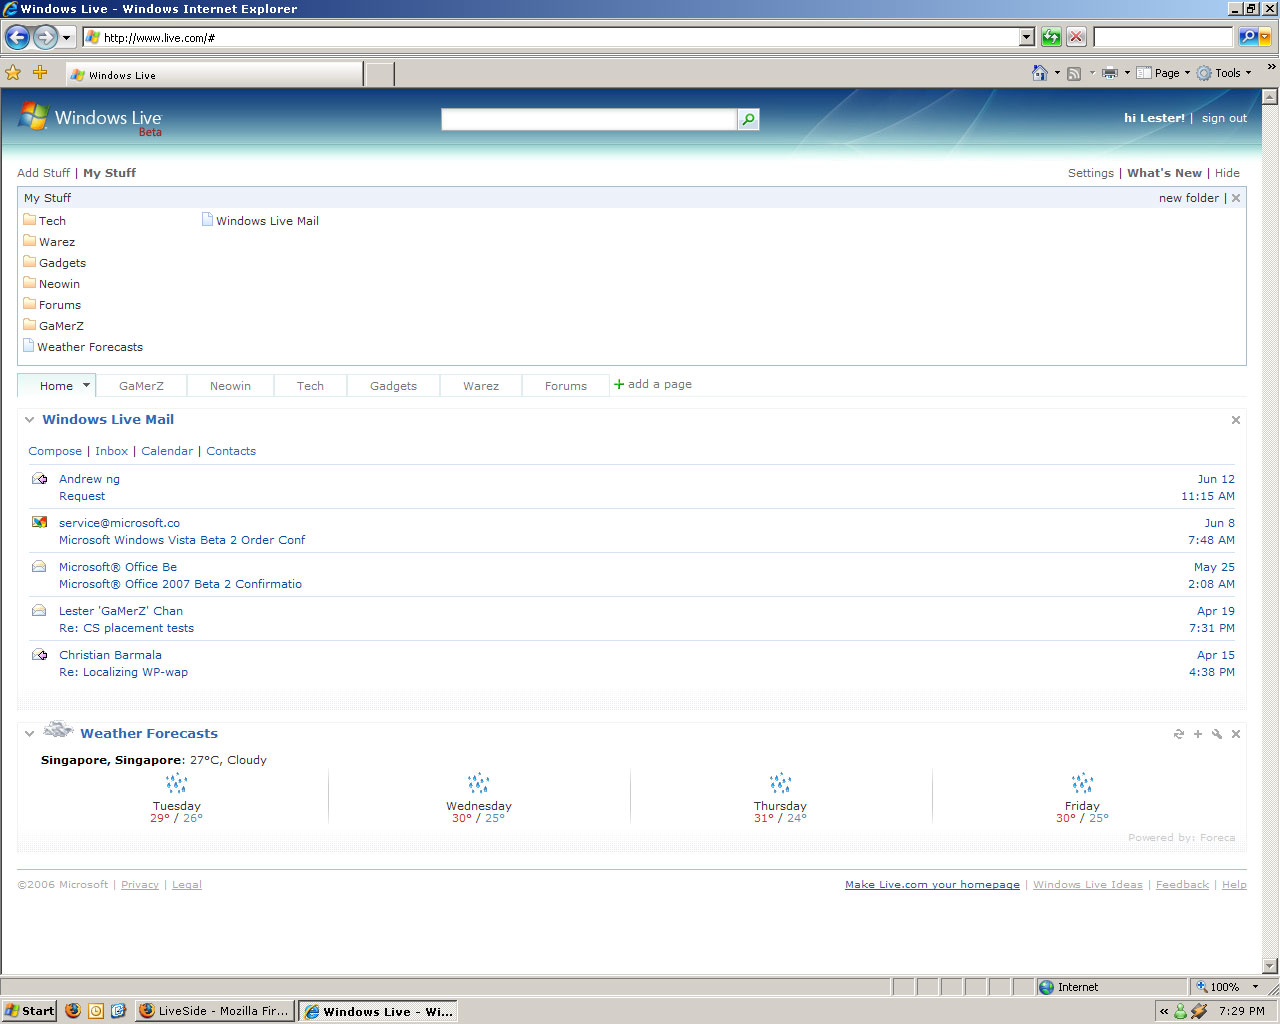Click the My Stuff link

[109, 173]
